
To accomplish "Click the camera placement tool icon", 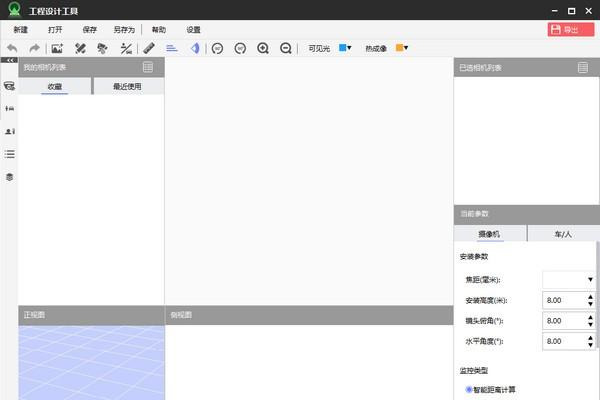I will click(x=102, y=49).
